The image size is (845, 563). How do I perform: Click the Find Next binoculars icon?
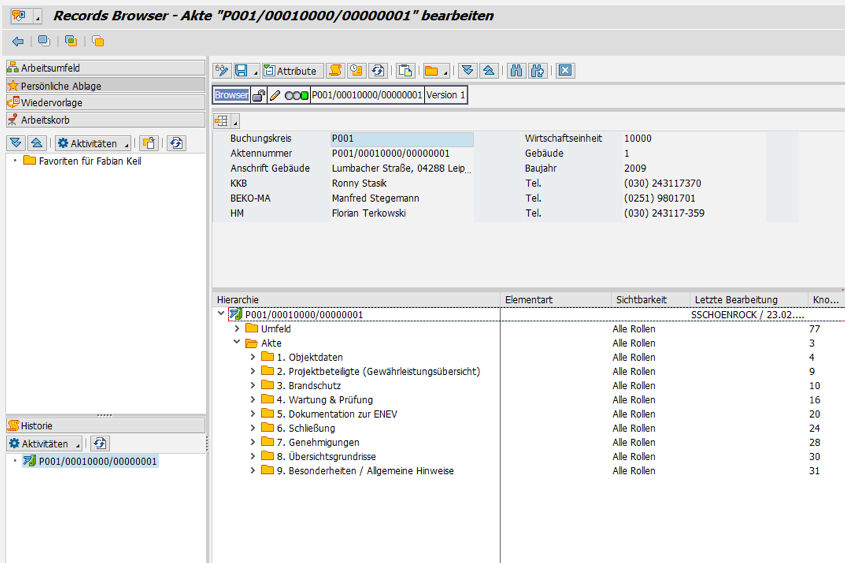coord(537,71)
